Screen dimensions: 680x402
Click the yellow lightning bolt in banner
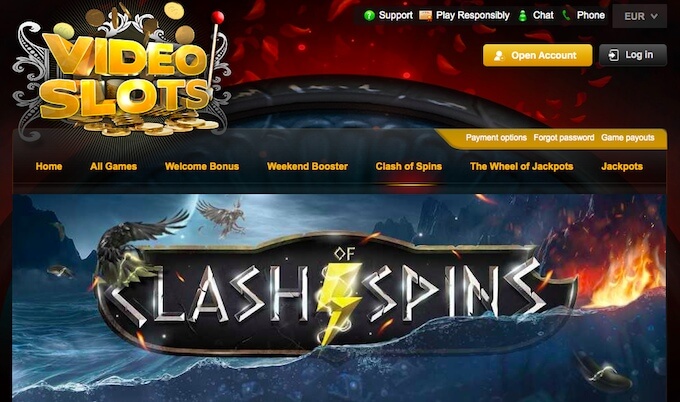(x=339, y=301)
